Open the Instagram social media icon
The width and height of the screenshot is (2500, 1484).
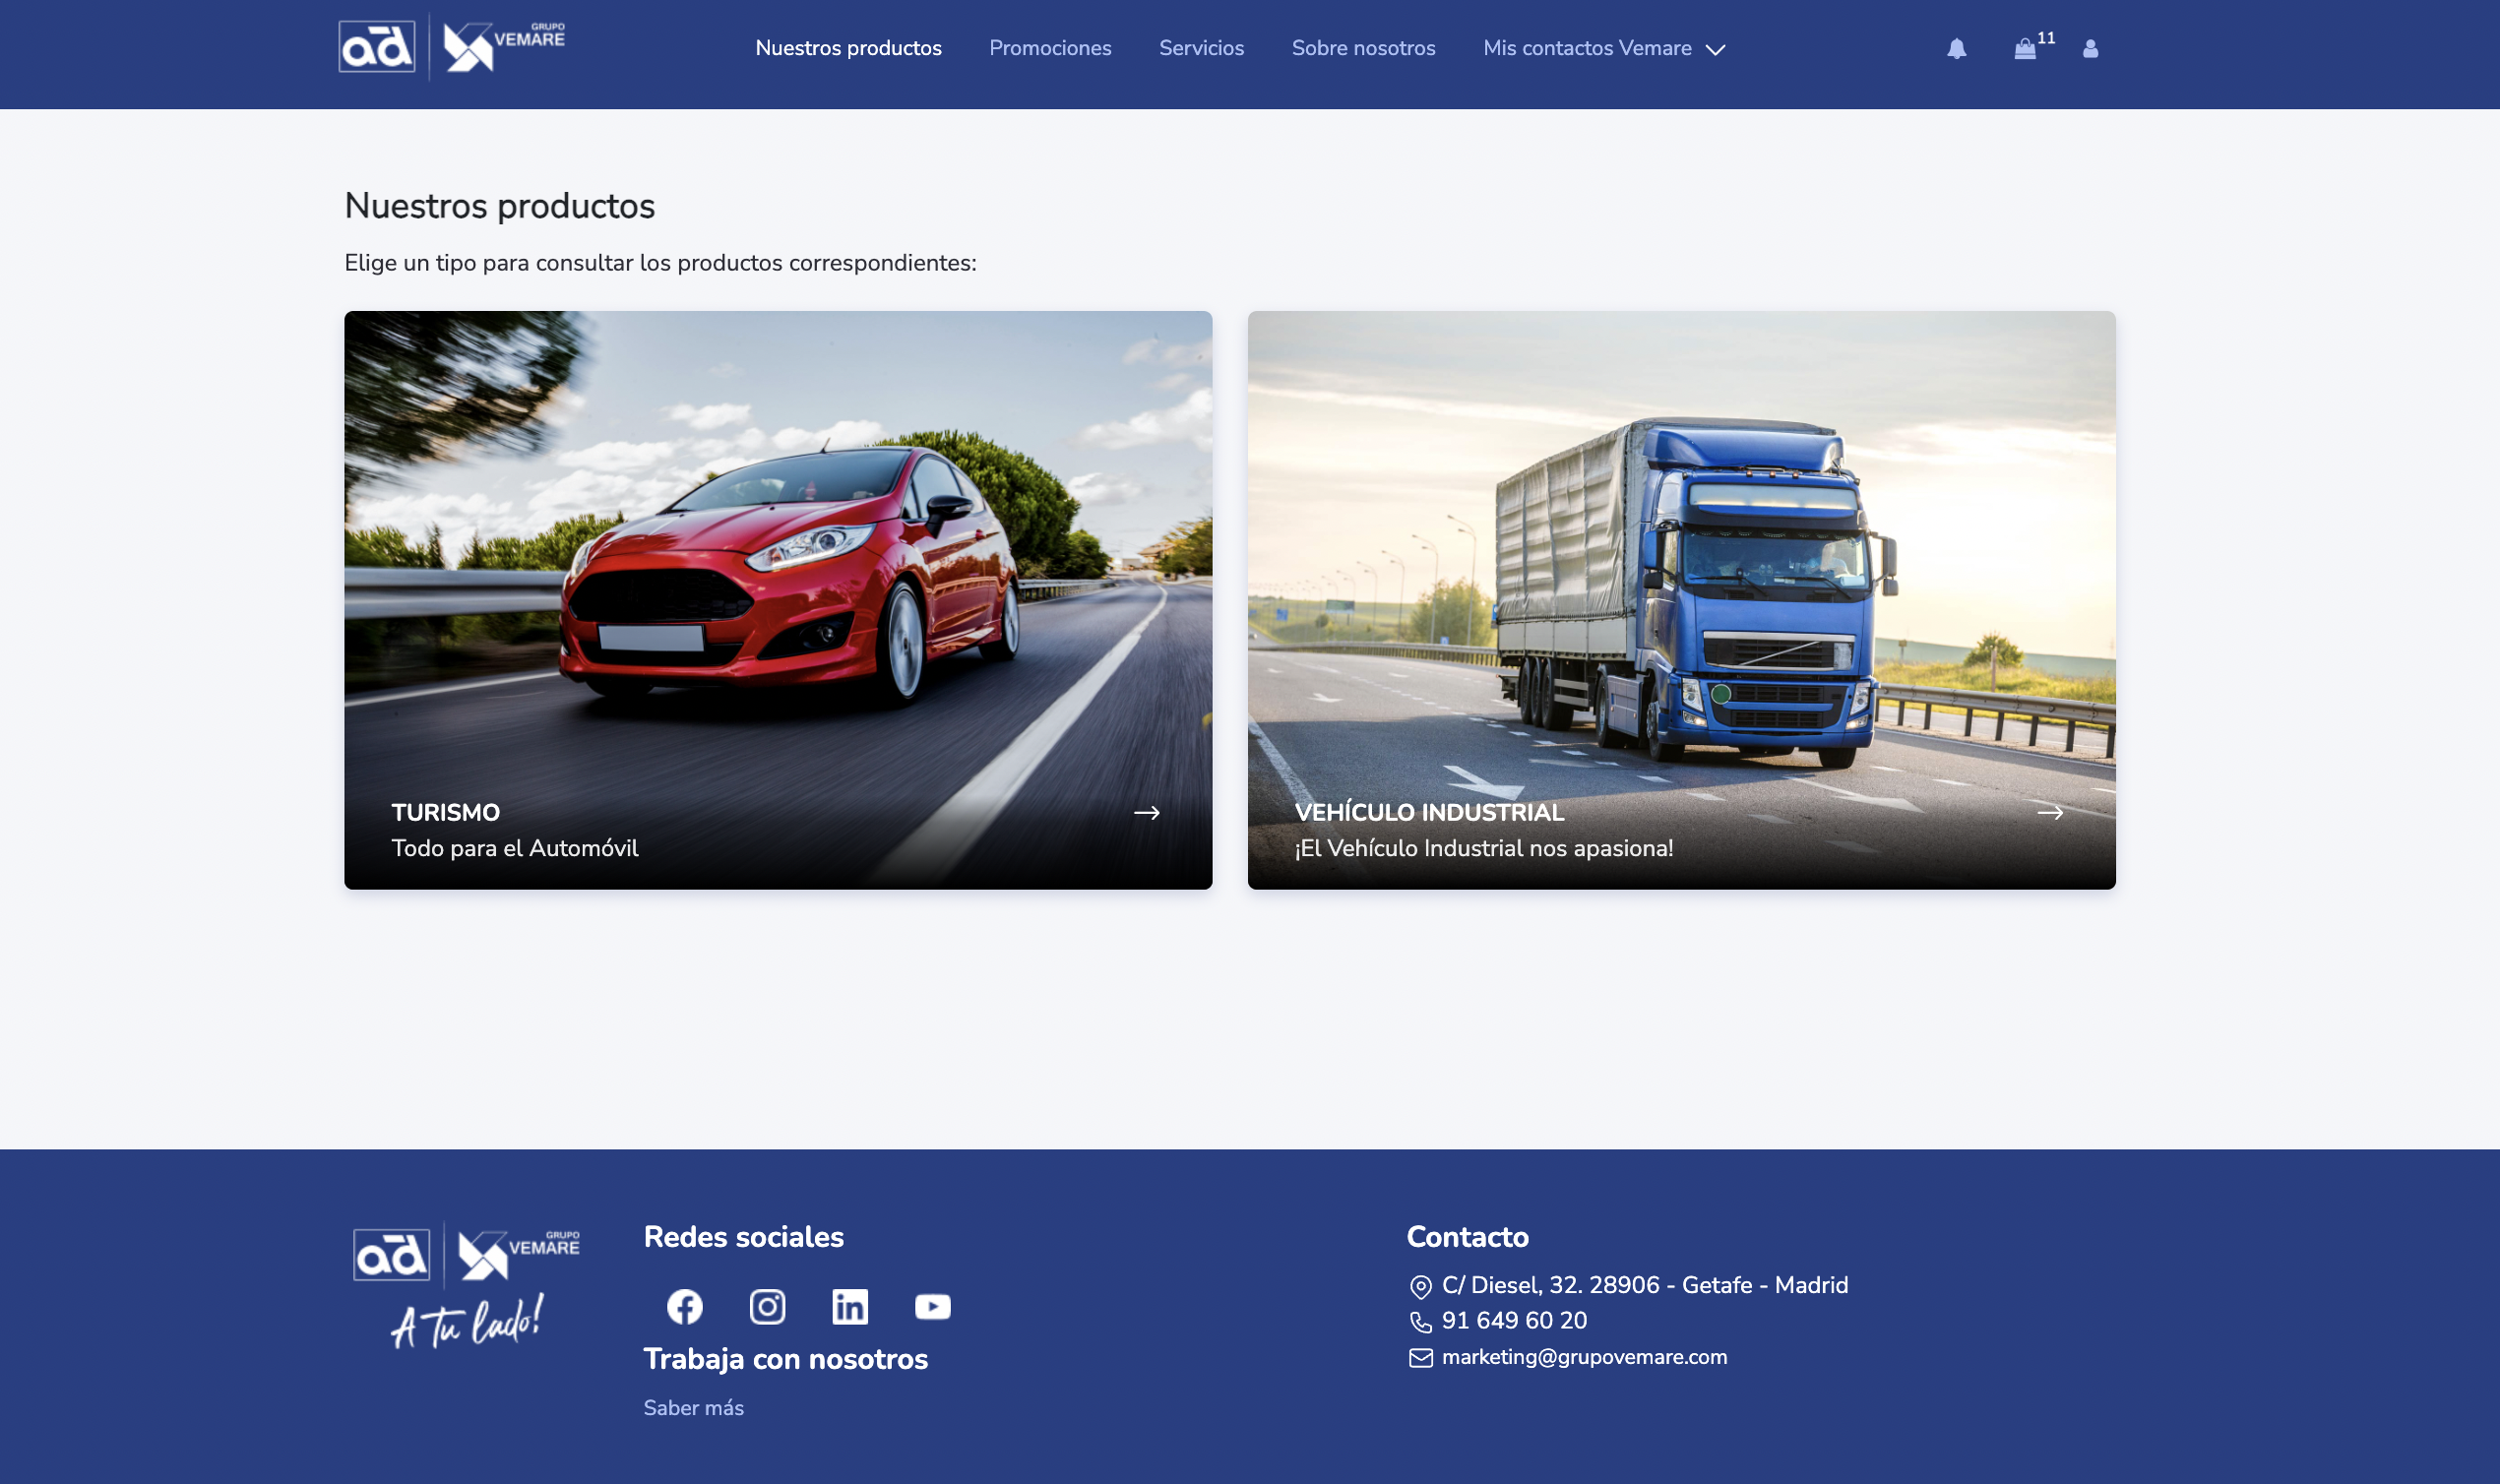767,1307
